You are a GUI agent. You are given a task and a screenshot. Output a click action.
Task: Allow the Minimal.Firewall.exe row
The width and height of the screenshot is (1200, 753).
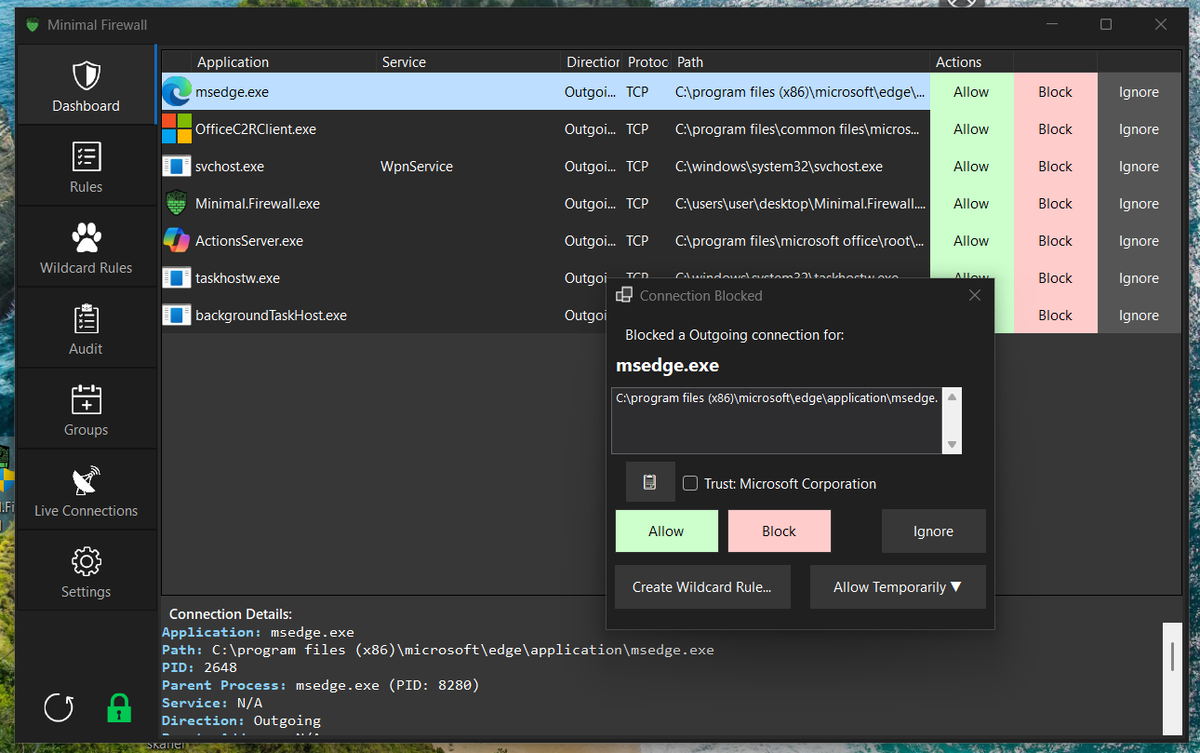[971, 203]
